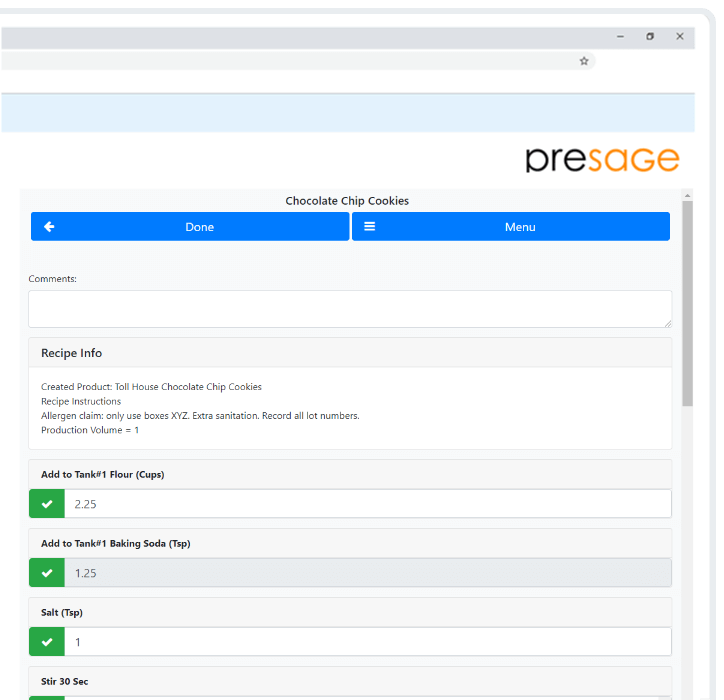
Task: Click the 'Add to Tank#1 Flour (Cups)' label
Action: pyautogui.click(x=103, y=475)
